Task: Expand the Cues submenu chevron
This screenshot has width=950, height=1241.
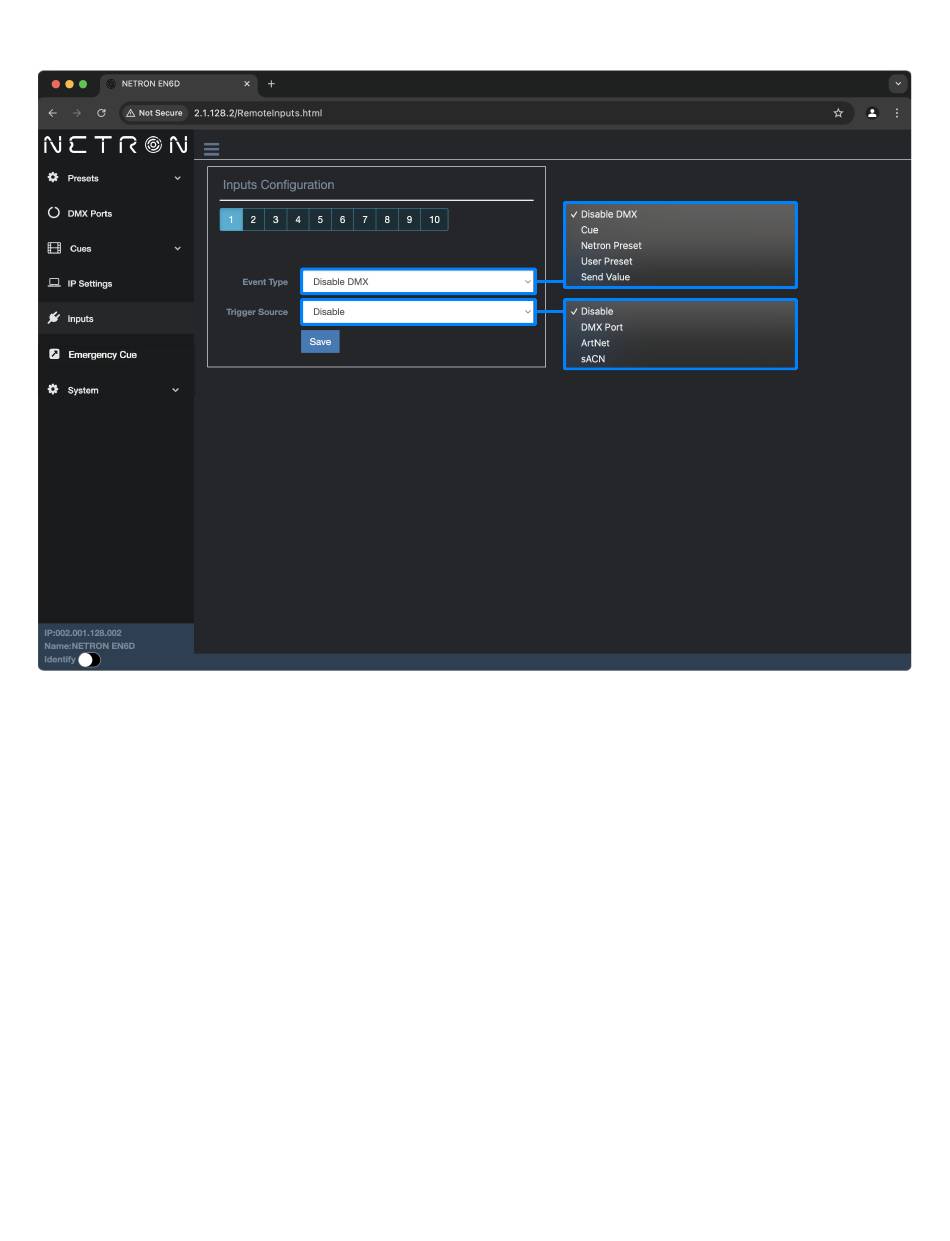Action: [178, 248]
